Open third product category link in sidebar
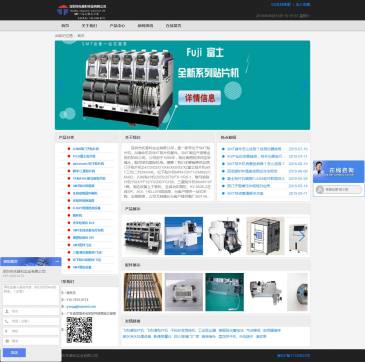This screenshot has width=365, height=362. point(88,164)
